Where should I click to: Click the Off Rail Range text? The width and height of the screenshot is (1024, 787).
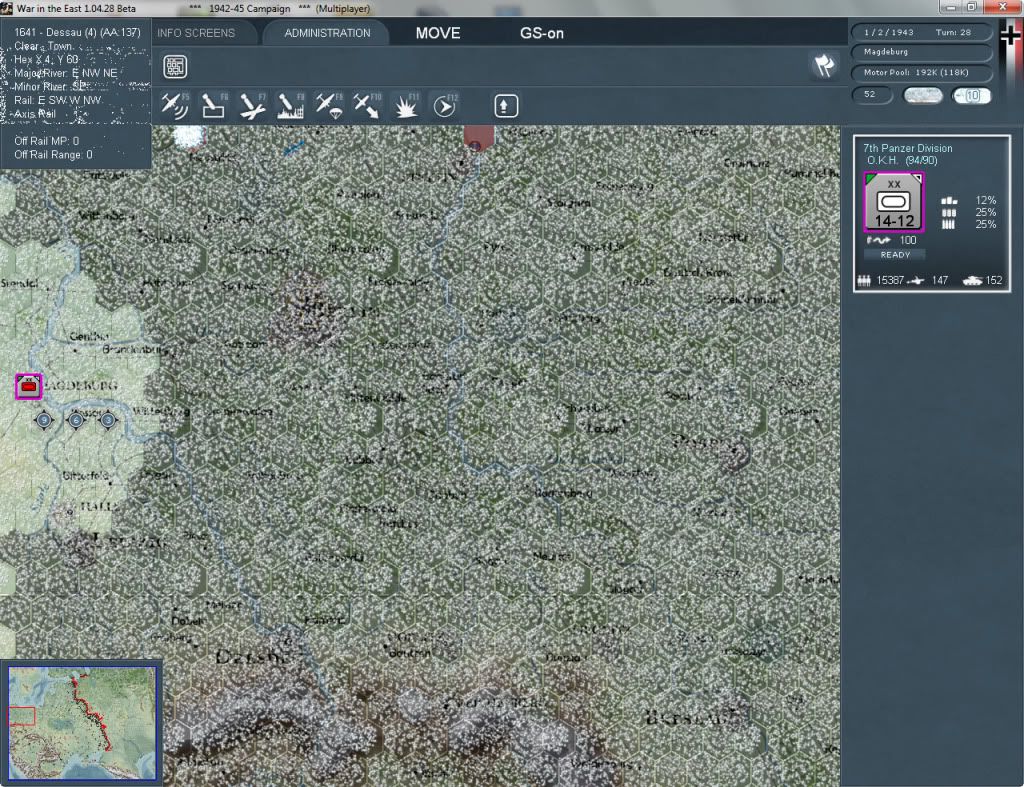point(54,155)
